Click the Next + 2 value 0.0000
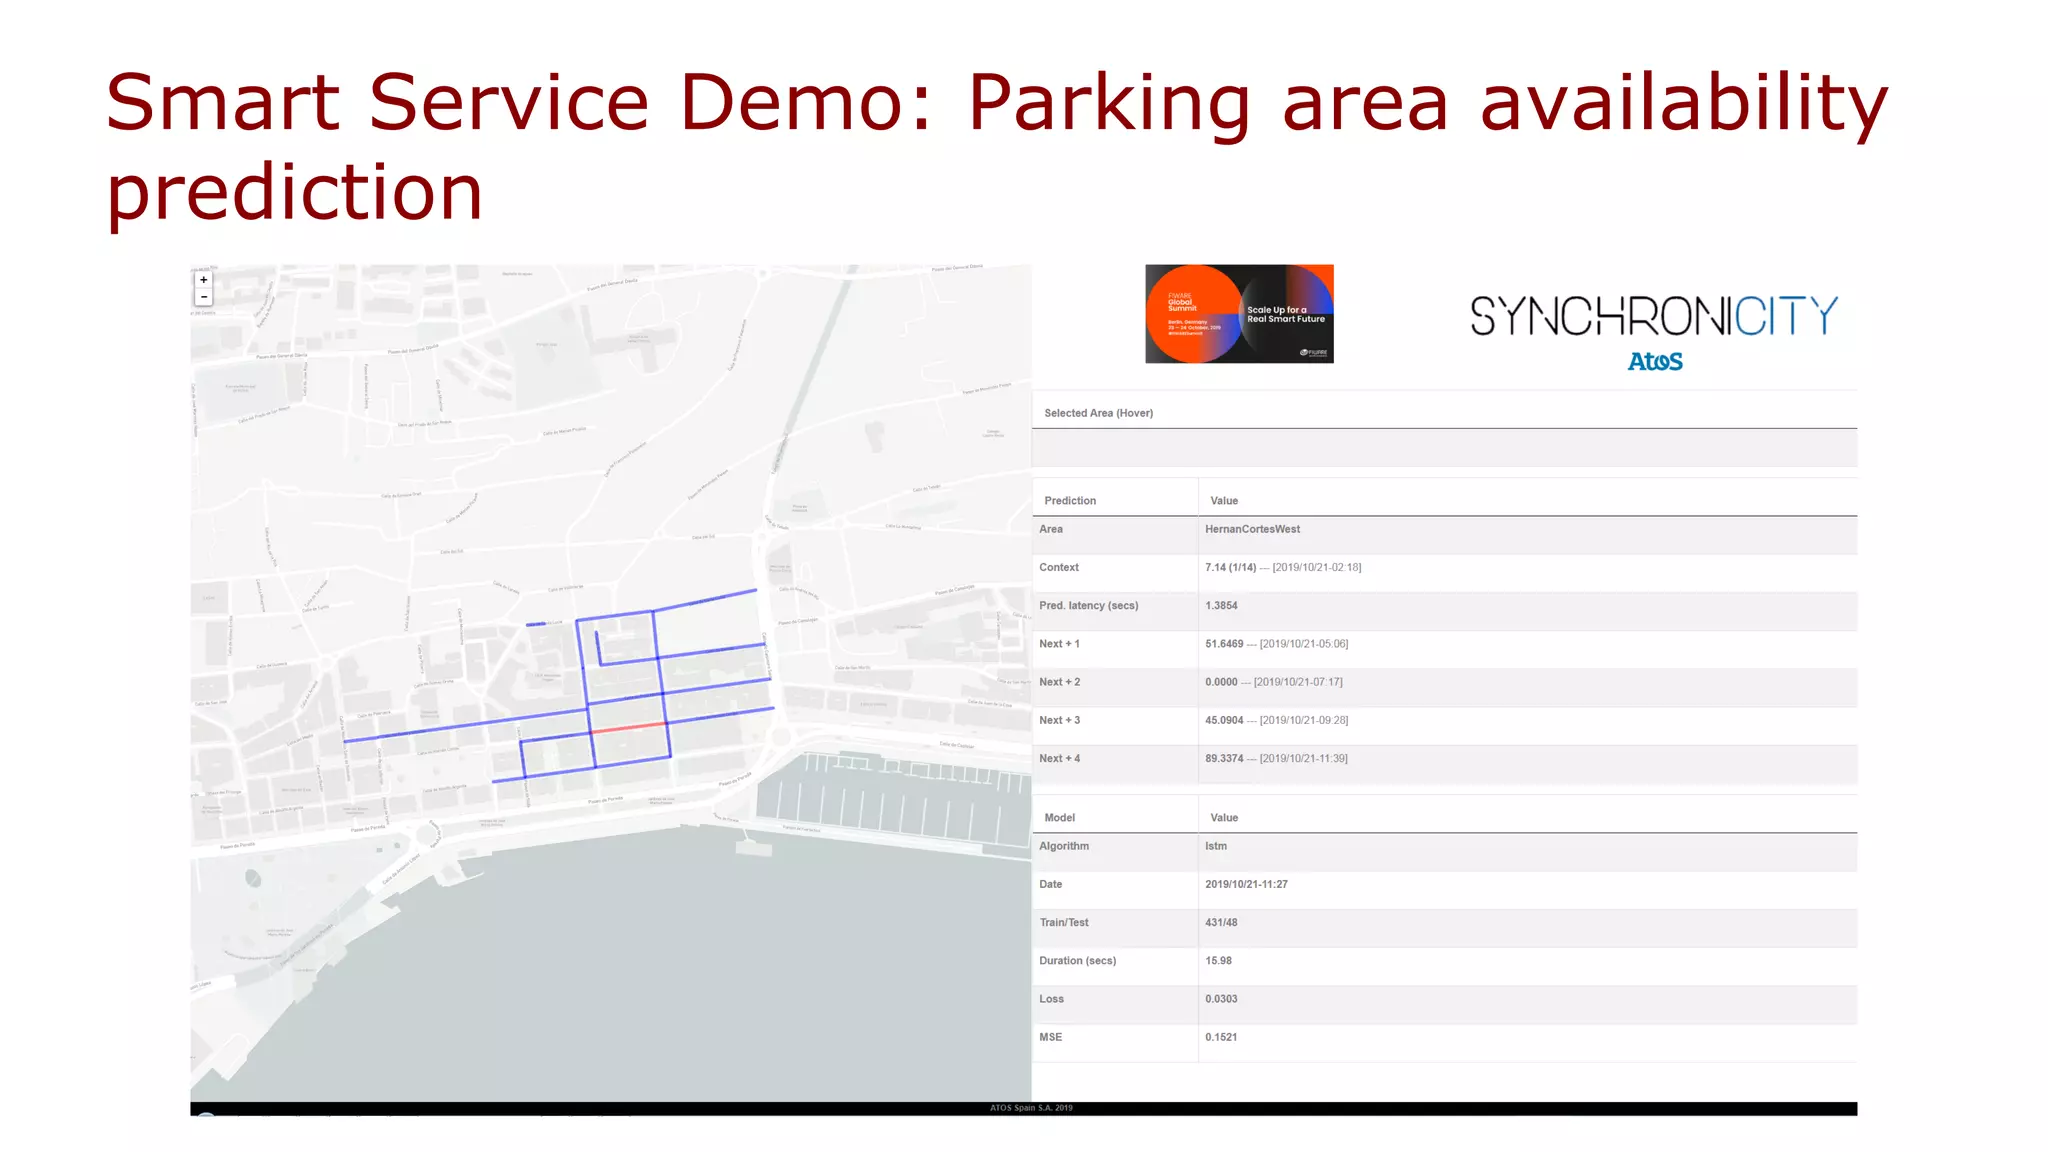The image size is (2048, 1152). [x=1221, y=682]
